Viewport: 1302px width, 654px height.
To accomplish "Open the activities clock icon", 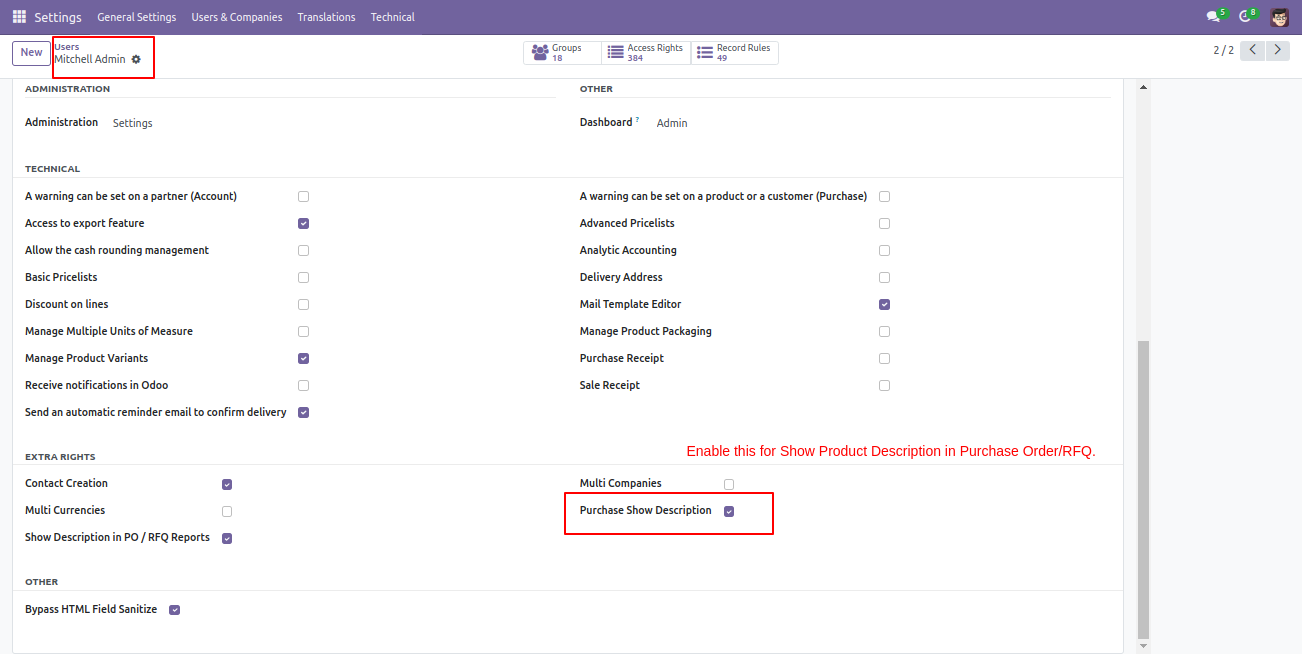I will click(1246, 16).
